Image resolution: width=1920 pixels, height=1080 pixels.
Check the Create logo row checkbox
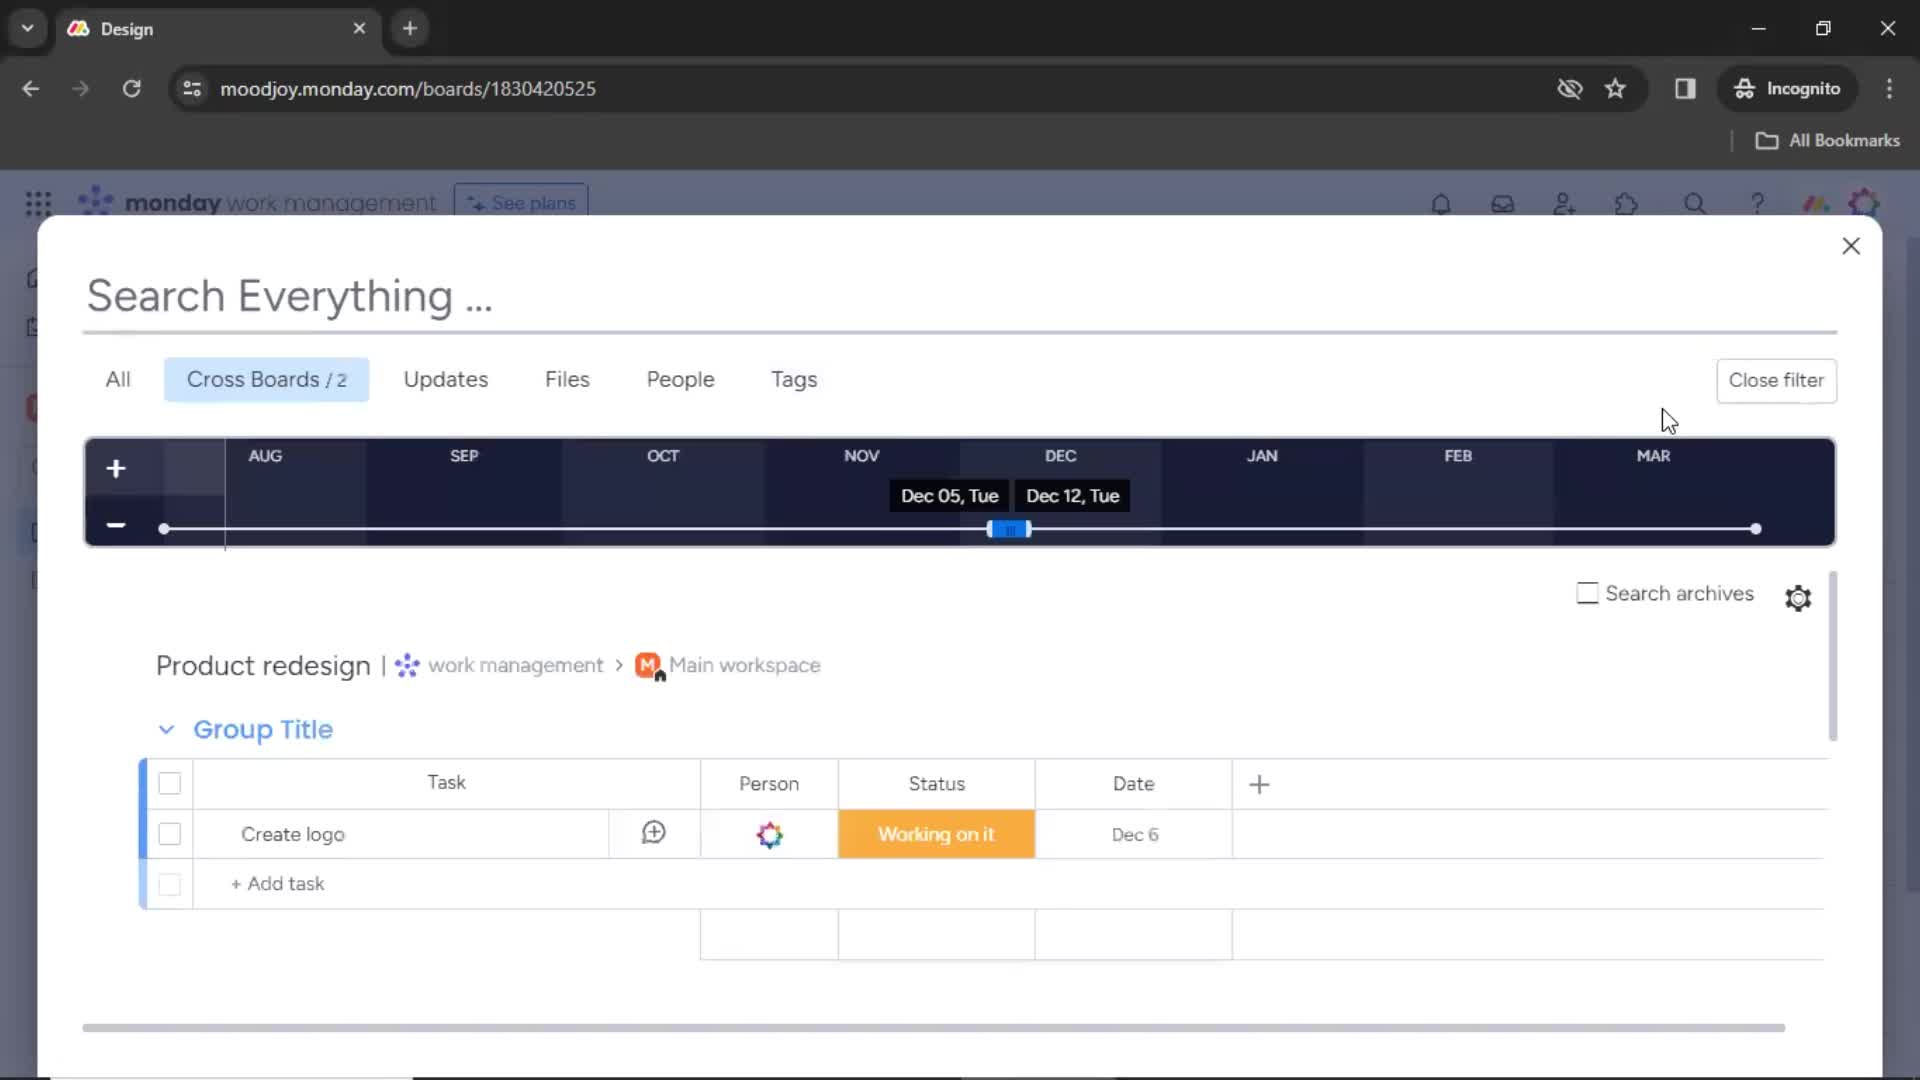[x=169, y=833]
